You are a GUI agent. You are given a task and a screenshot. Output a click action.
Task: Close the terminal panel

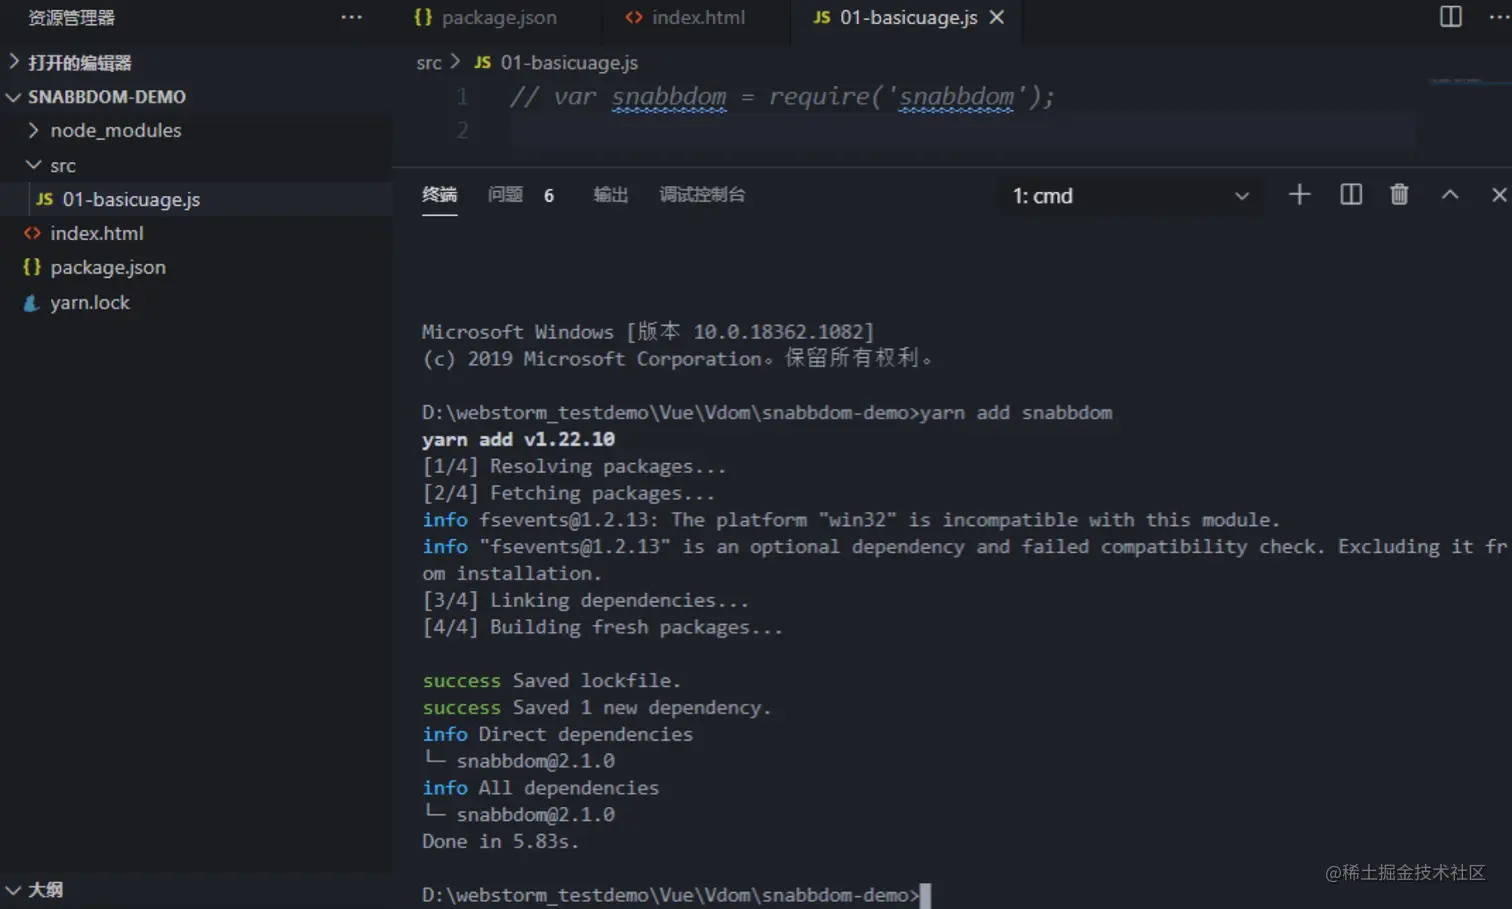[1498, 195]
